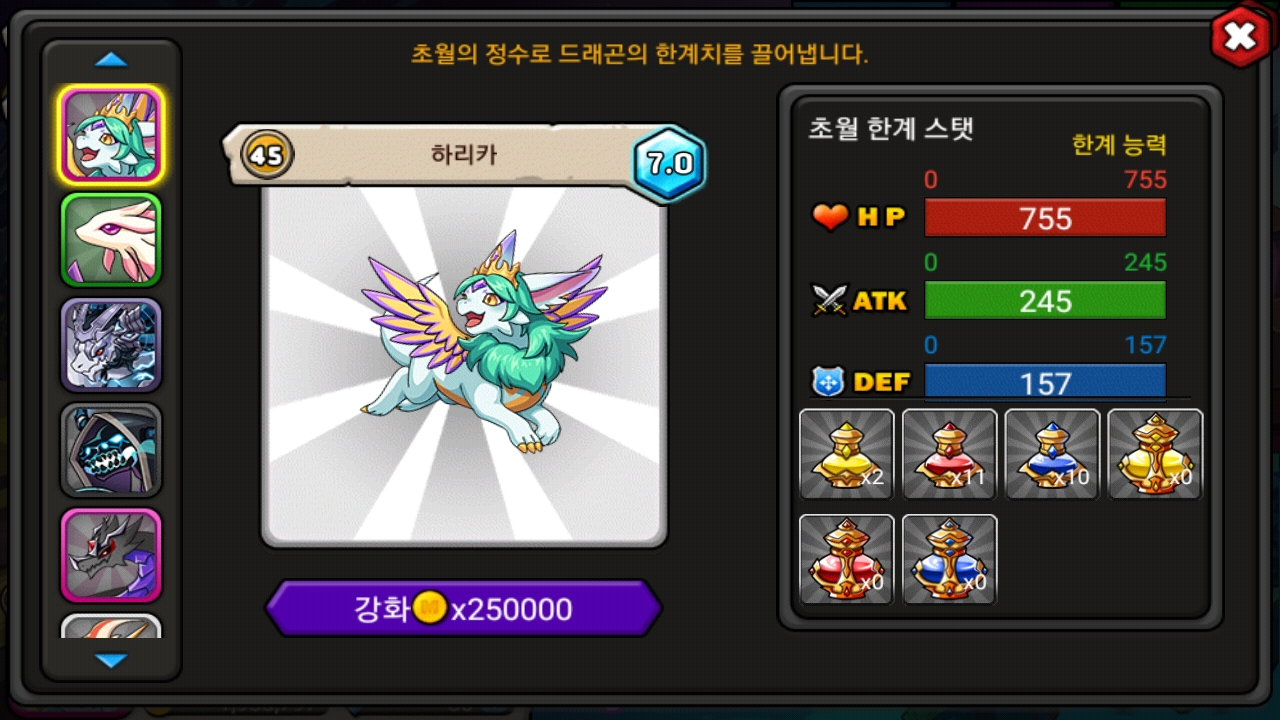Move up the dragon list with the top arrow

111,60
